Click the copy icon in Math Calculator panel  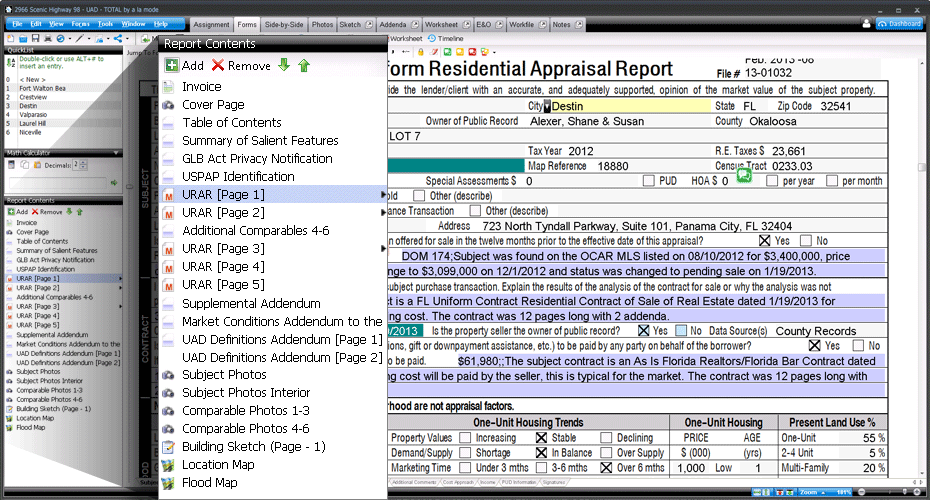pos(24,165)
